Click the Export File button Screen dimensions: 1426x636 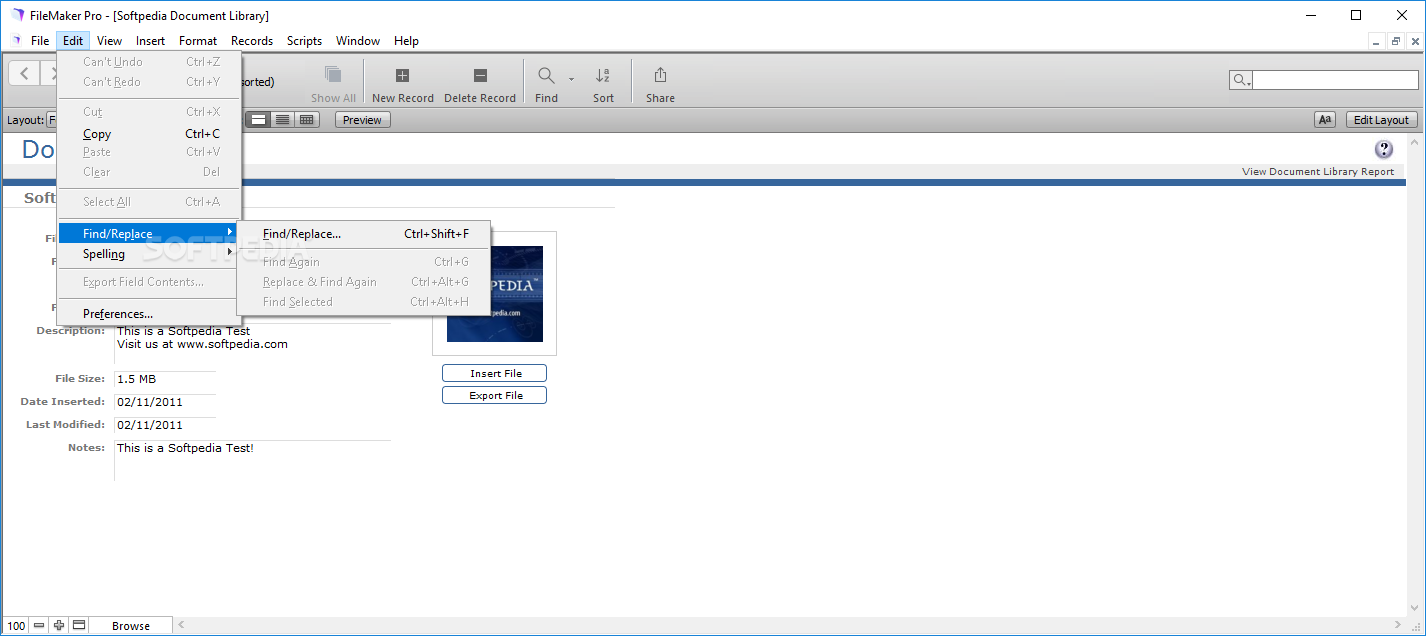click(495, 395)
